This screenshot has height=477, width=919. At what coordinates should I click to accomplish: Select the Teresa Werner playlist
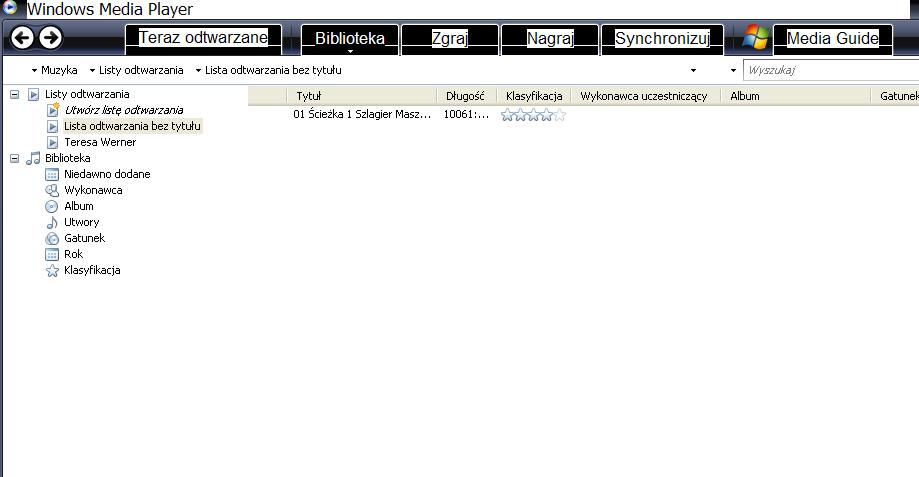point(100,142)
